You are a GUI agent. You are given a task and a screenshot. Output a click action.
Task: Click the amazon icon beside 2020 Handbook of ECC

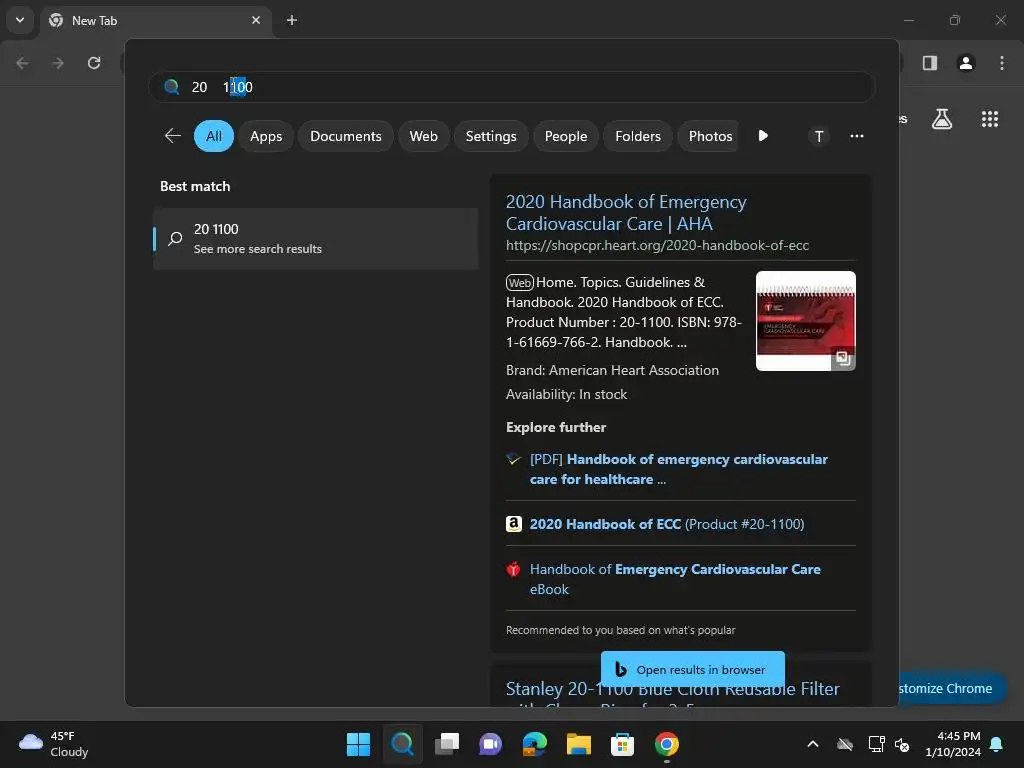(x=514, y=524)
